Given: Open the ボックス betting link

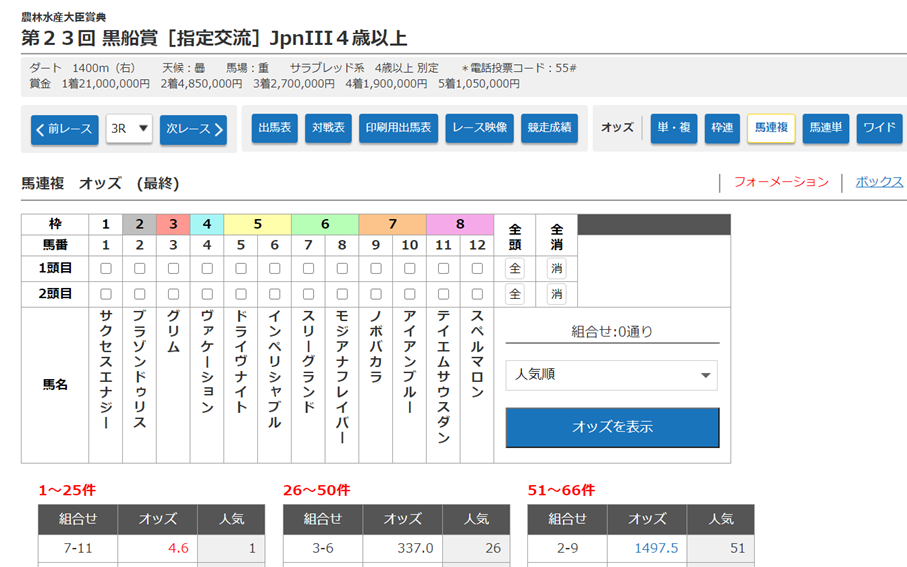Looking at the screenshot, I should pos(879,182).
